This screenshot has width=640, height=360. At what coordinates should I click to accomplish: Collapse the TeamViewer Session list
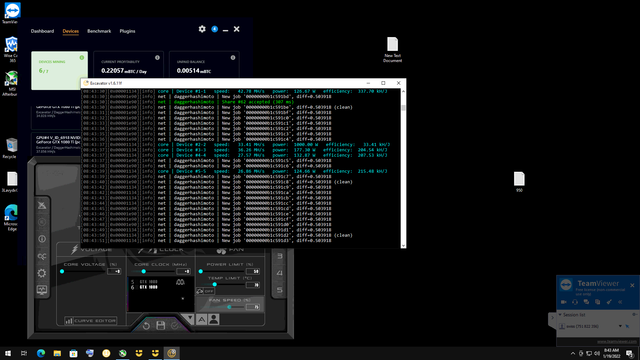[x=560, y=315]
